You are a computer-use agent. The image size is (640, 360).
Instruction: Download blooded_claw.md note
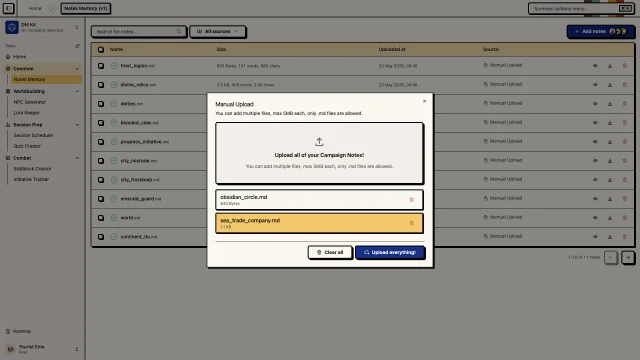pyautogui.click(x=610, y=122)
